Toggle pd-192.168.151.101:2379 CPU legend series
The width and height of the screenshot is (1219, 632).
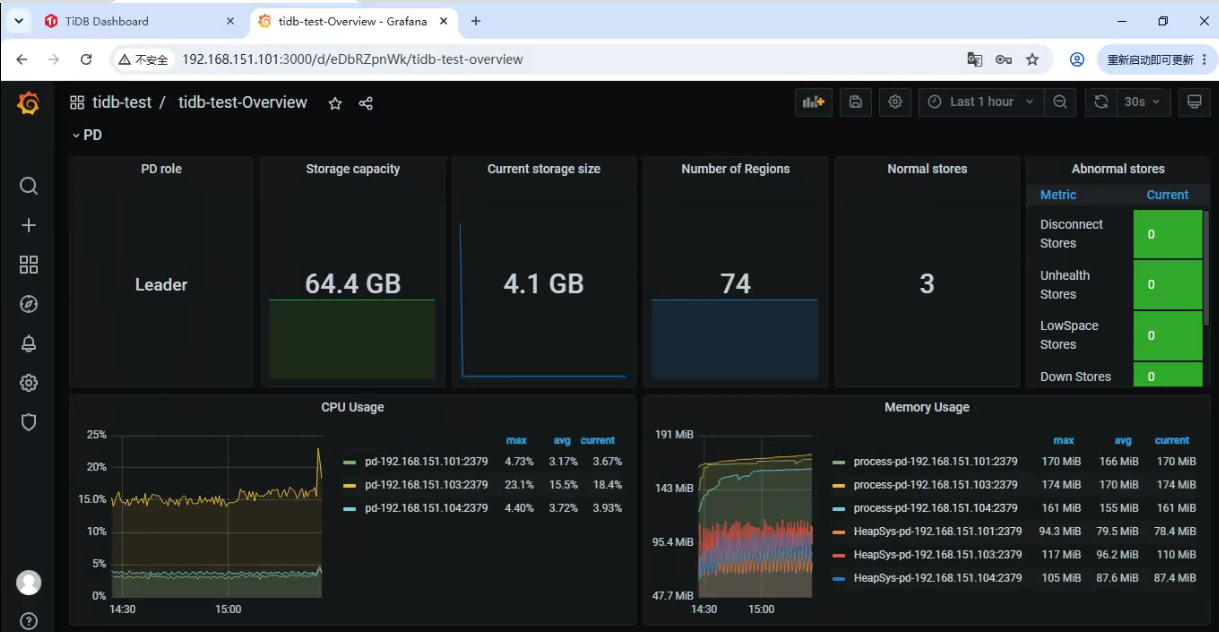(x=426, y=462)
